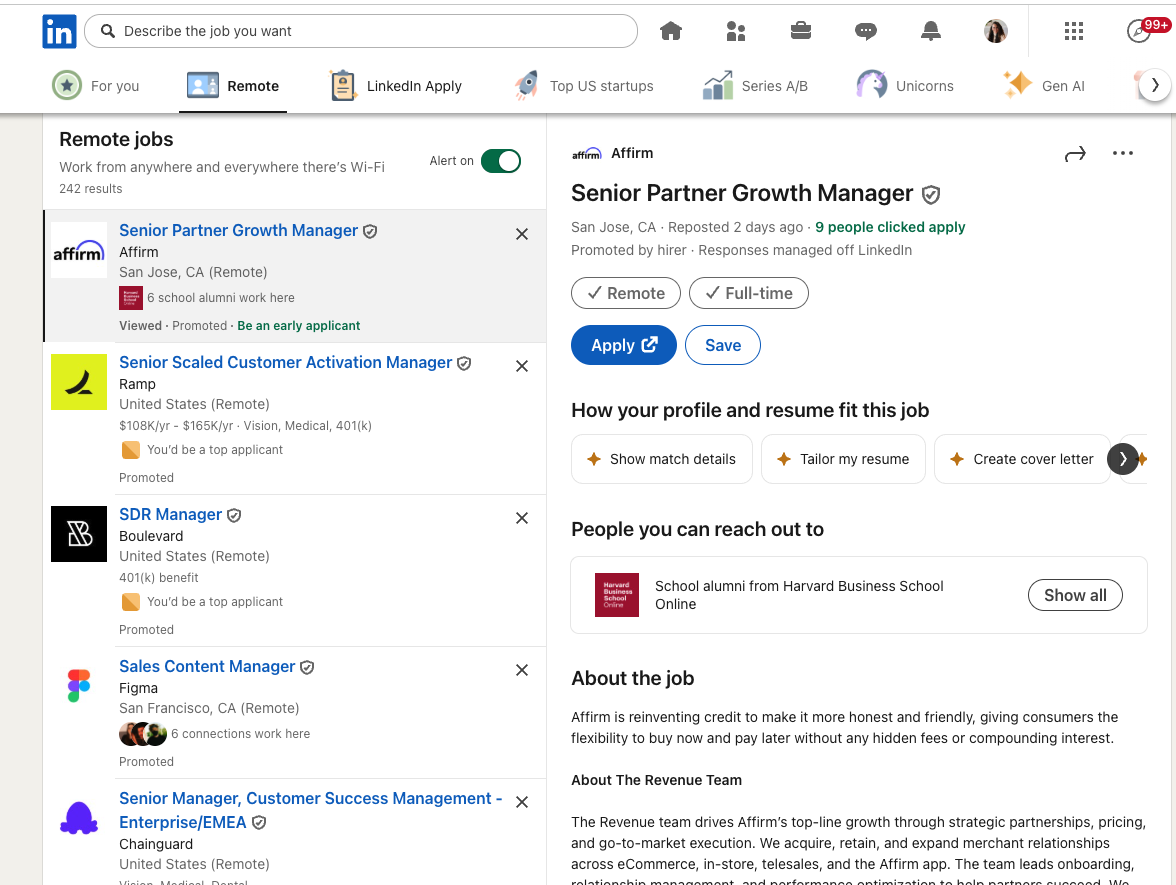
Task: Select the Remote tab
Action: (x=232, y=86)
